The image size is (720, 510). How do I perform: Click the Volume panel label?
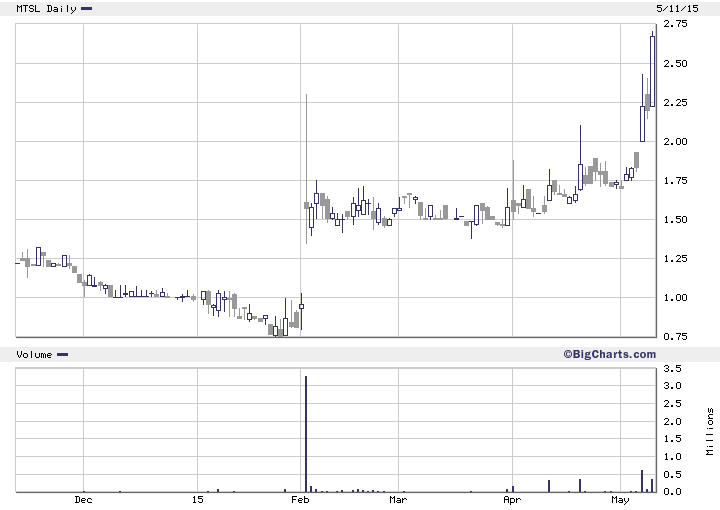34,354
